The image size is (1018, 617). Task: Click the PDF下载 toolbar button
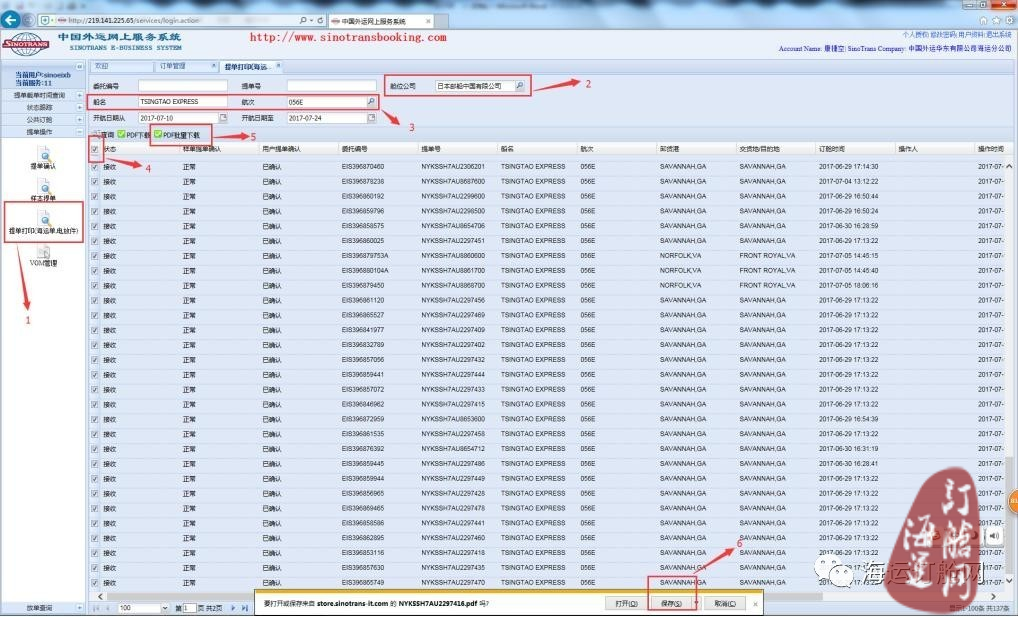pos(134,135)
